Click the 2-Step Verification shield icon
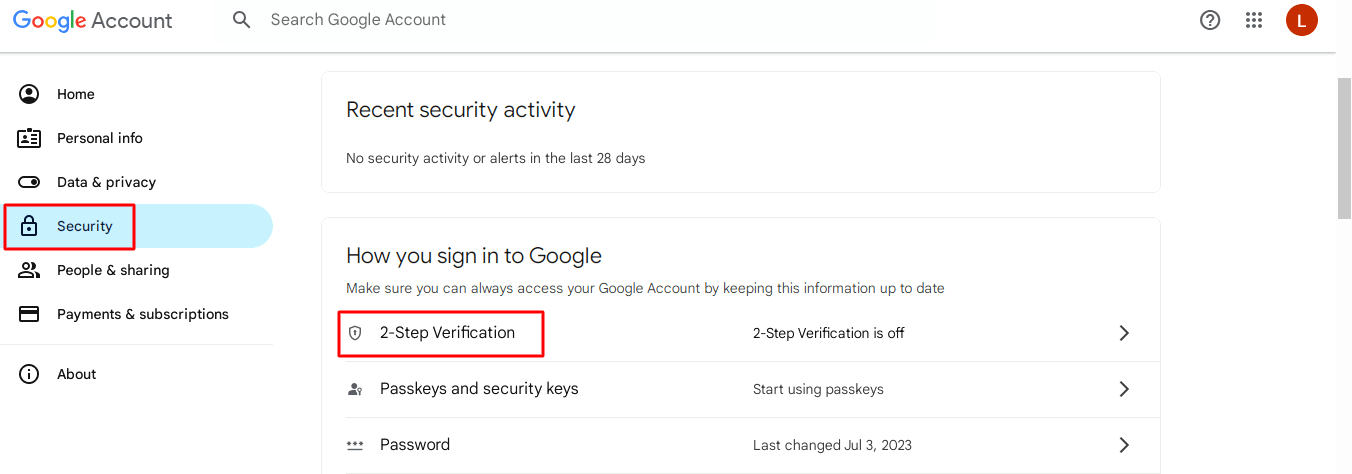Screen dimensions: 1352x474 coord(355,333)
